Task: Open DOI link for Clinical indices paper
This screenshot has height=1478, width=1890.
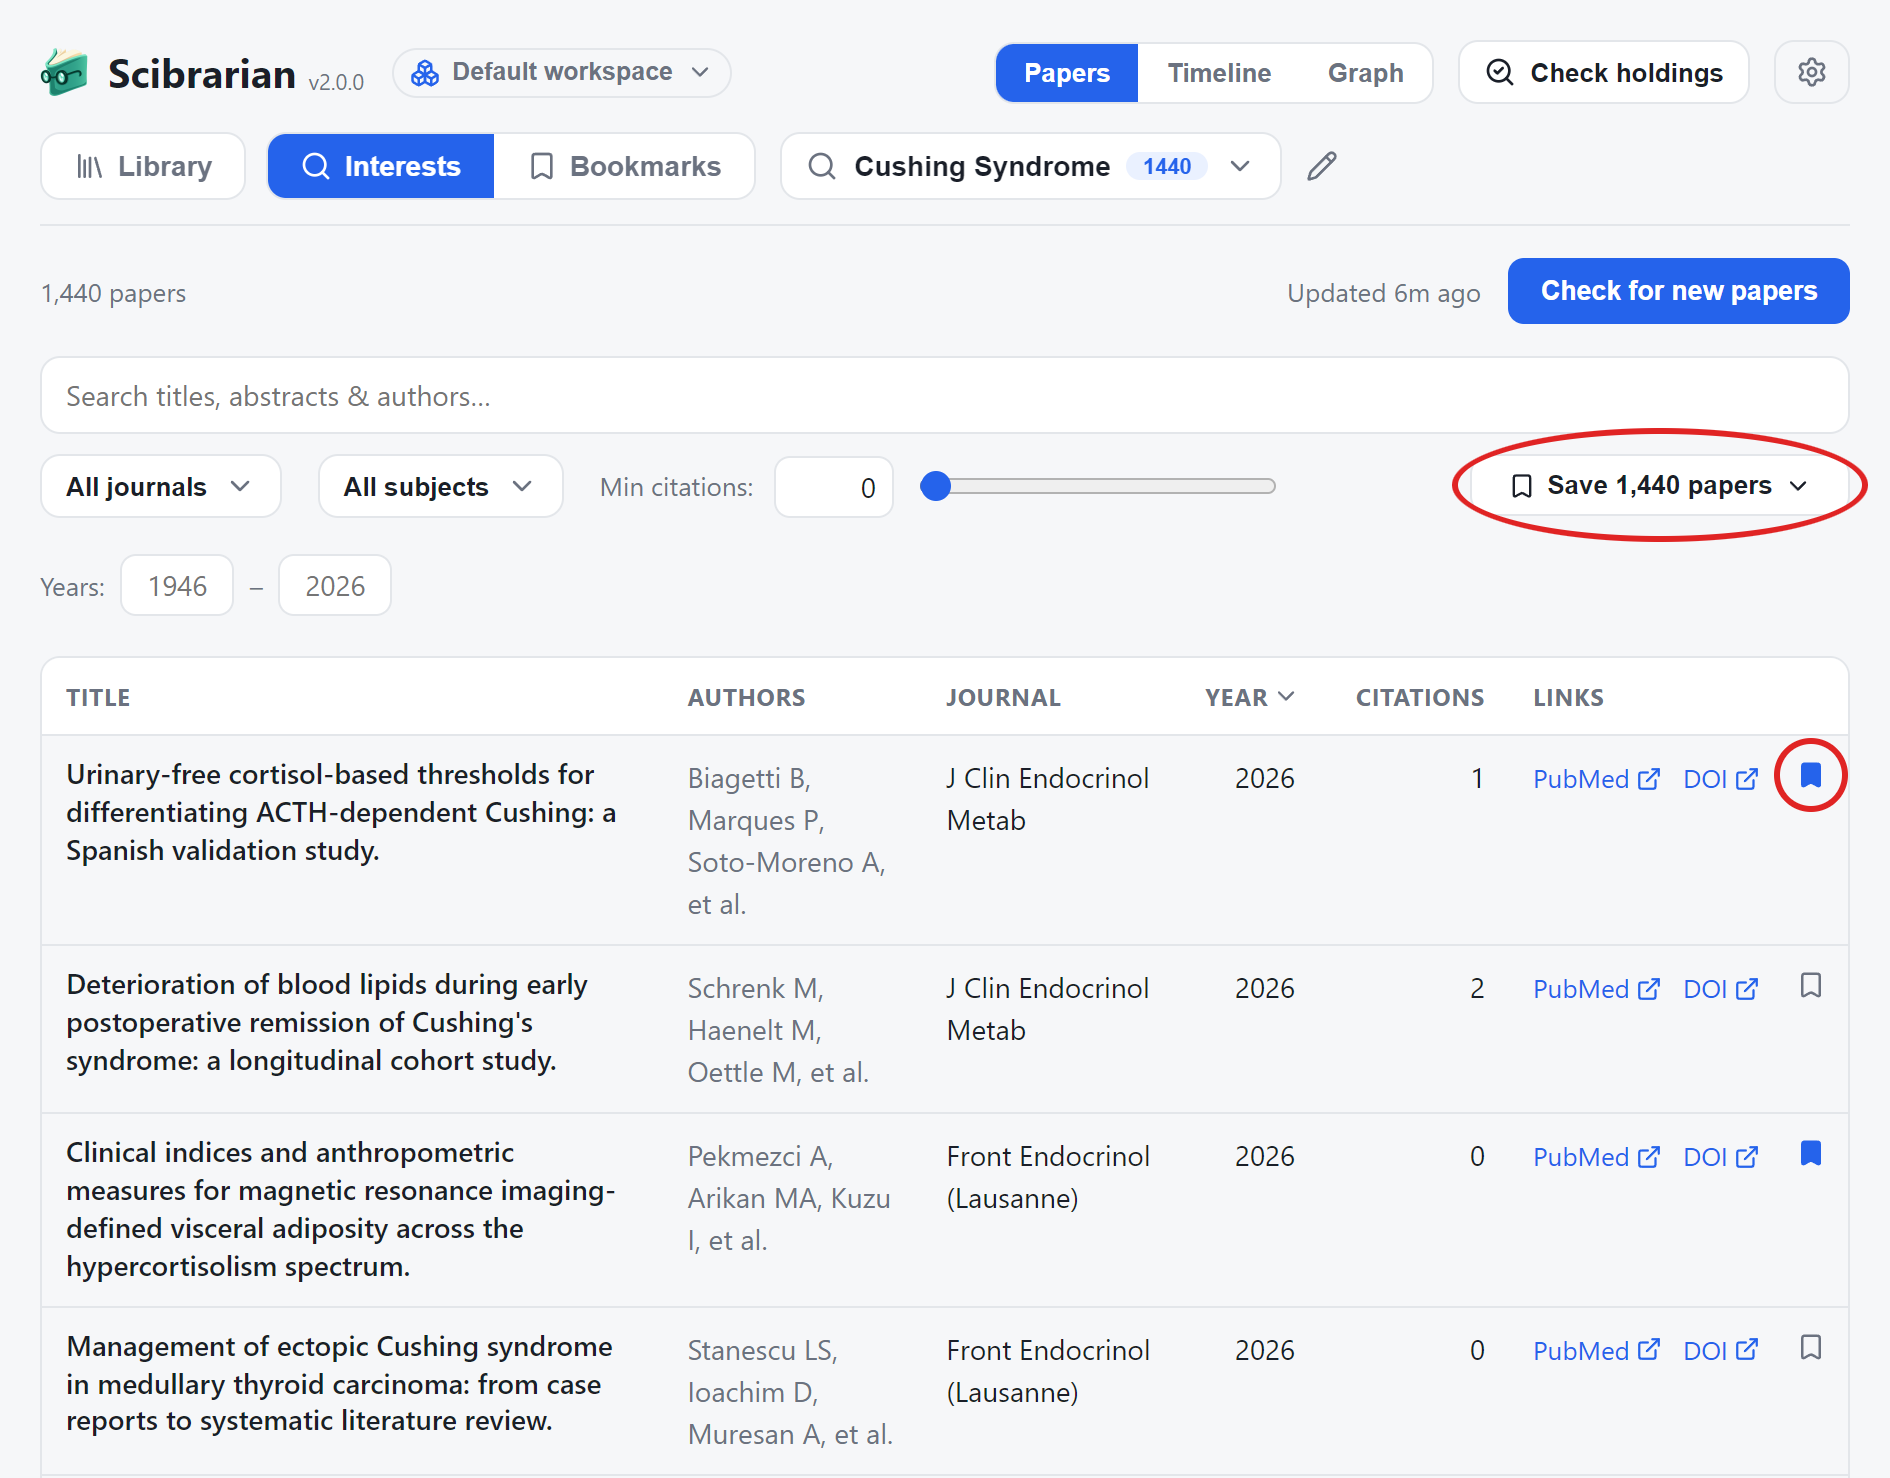Action: click(x=1720, y=1157)
